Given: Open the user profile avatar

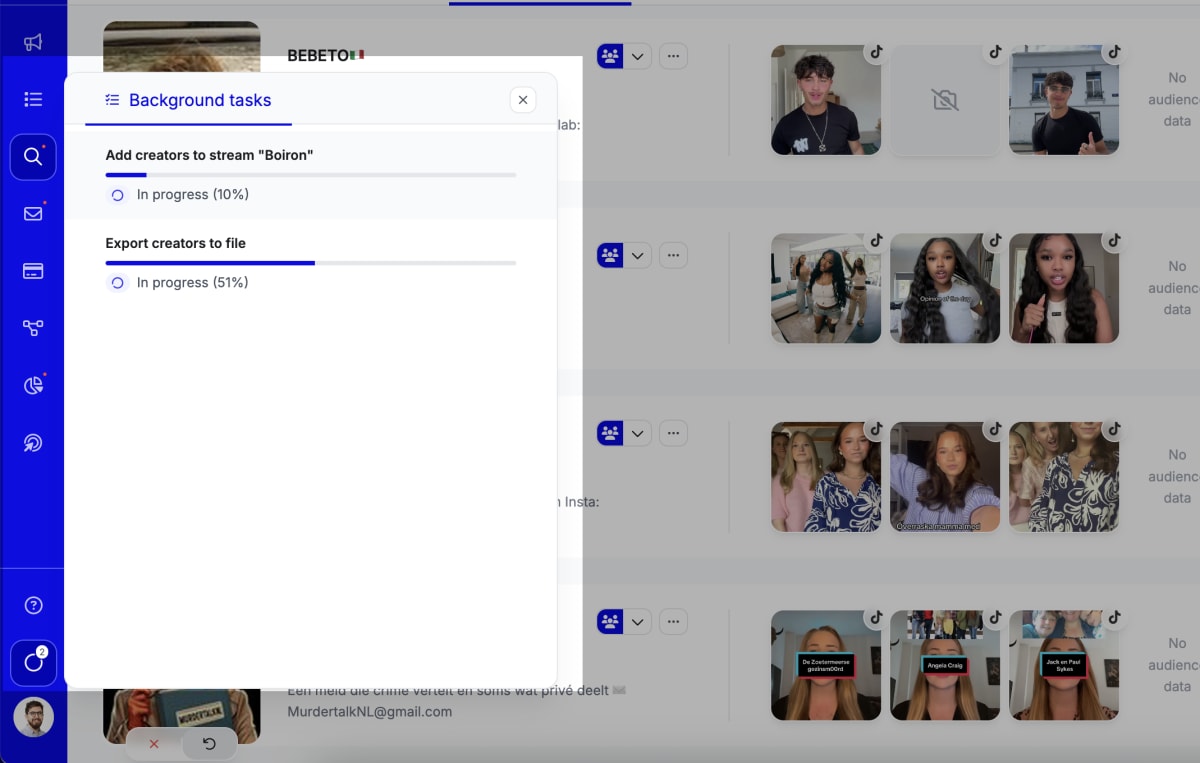Looking at the screenshot, I should pyautogui.click(x=33, y=717).
